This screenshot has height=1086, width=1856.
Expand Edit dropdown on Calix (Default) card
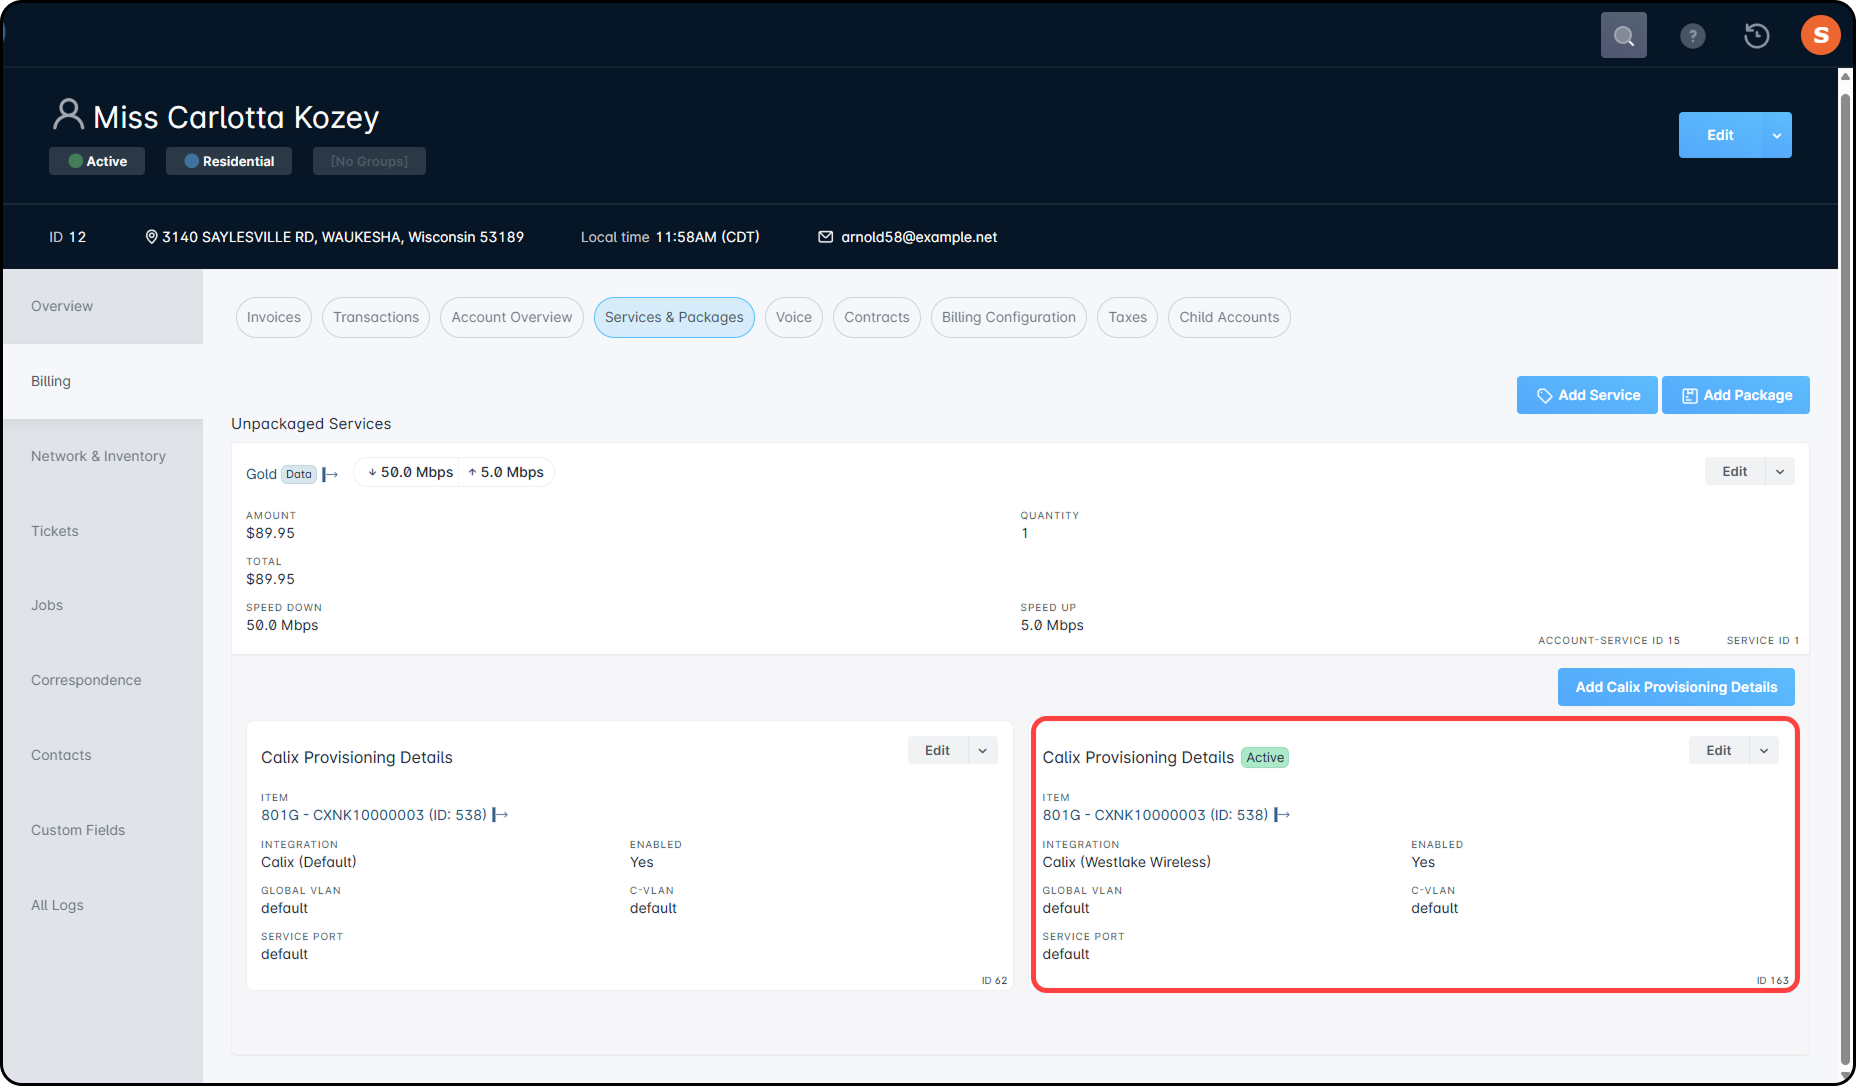point(983,751)
